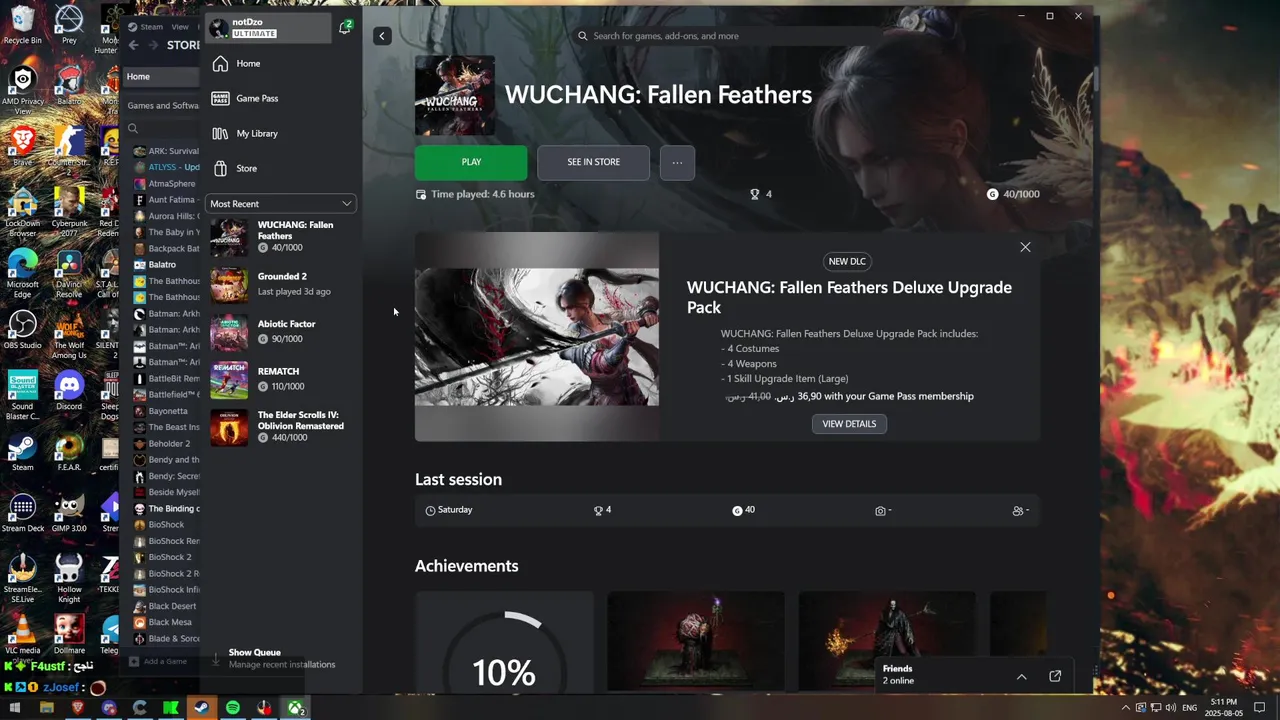This screenshot has height=720, width=1280.
Task: Expand the Most Recent sort dropdown
Action: (281, 204)
